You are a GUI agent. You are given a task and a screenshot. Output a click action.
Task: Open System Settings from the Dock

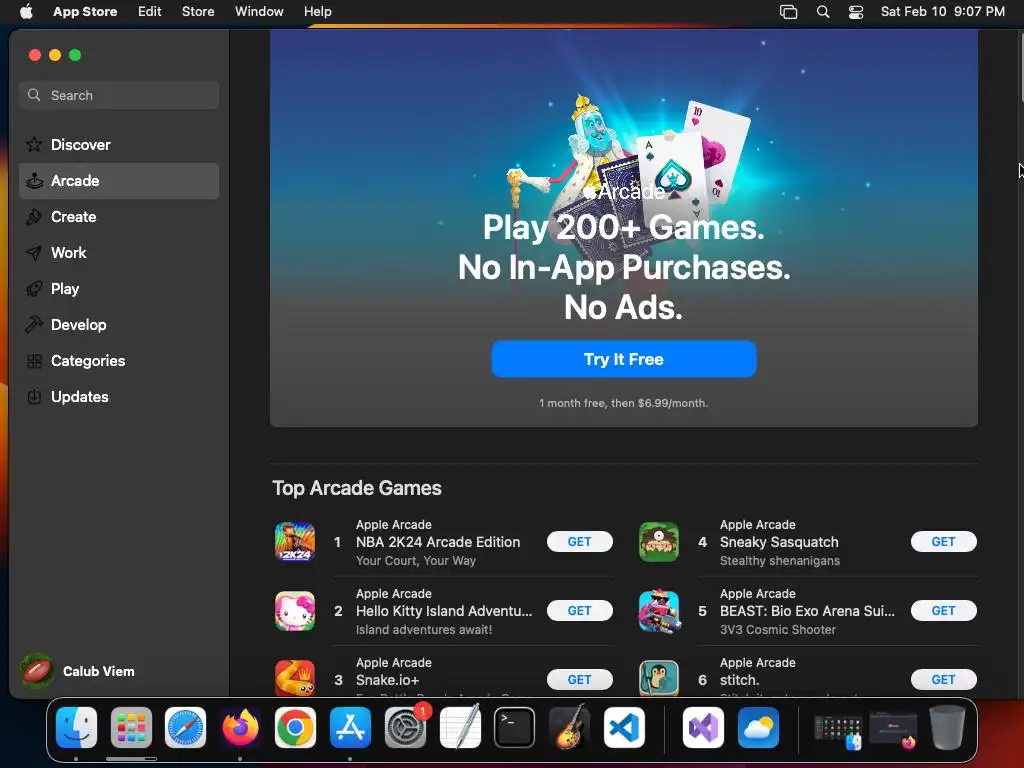click(x=406, y=727)
